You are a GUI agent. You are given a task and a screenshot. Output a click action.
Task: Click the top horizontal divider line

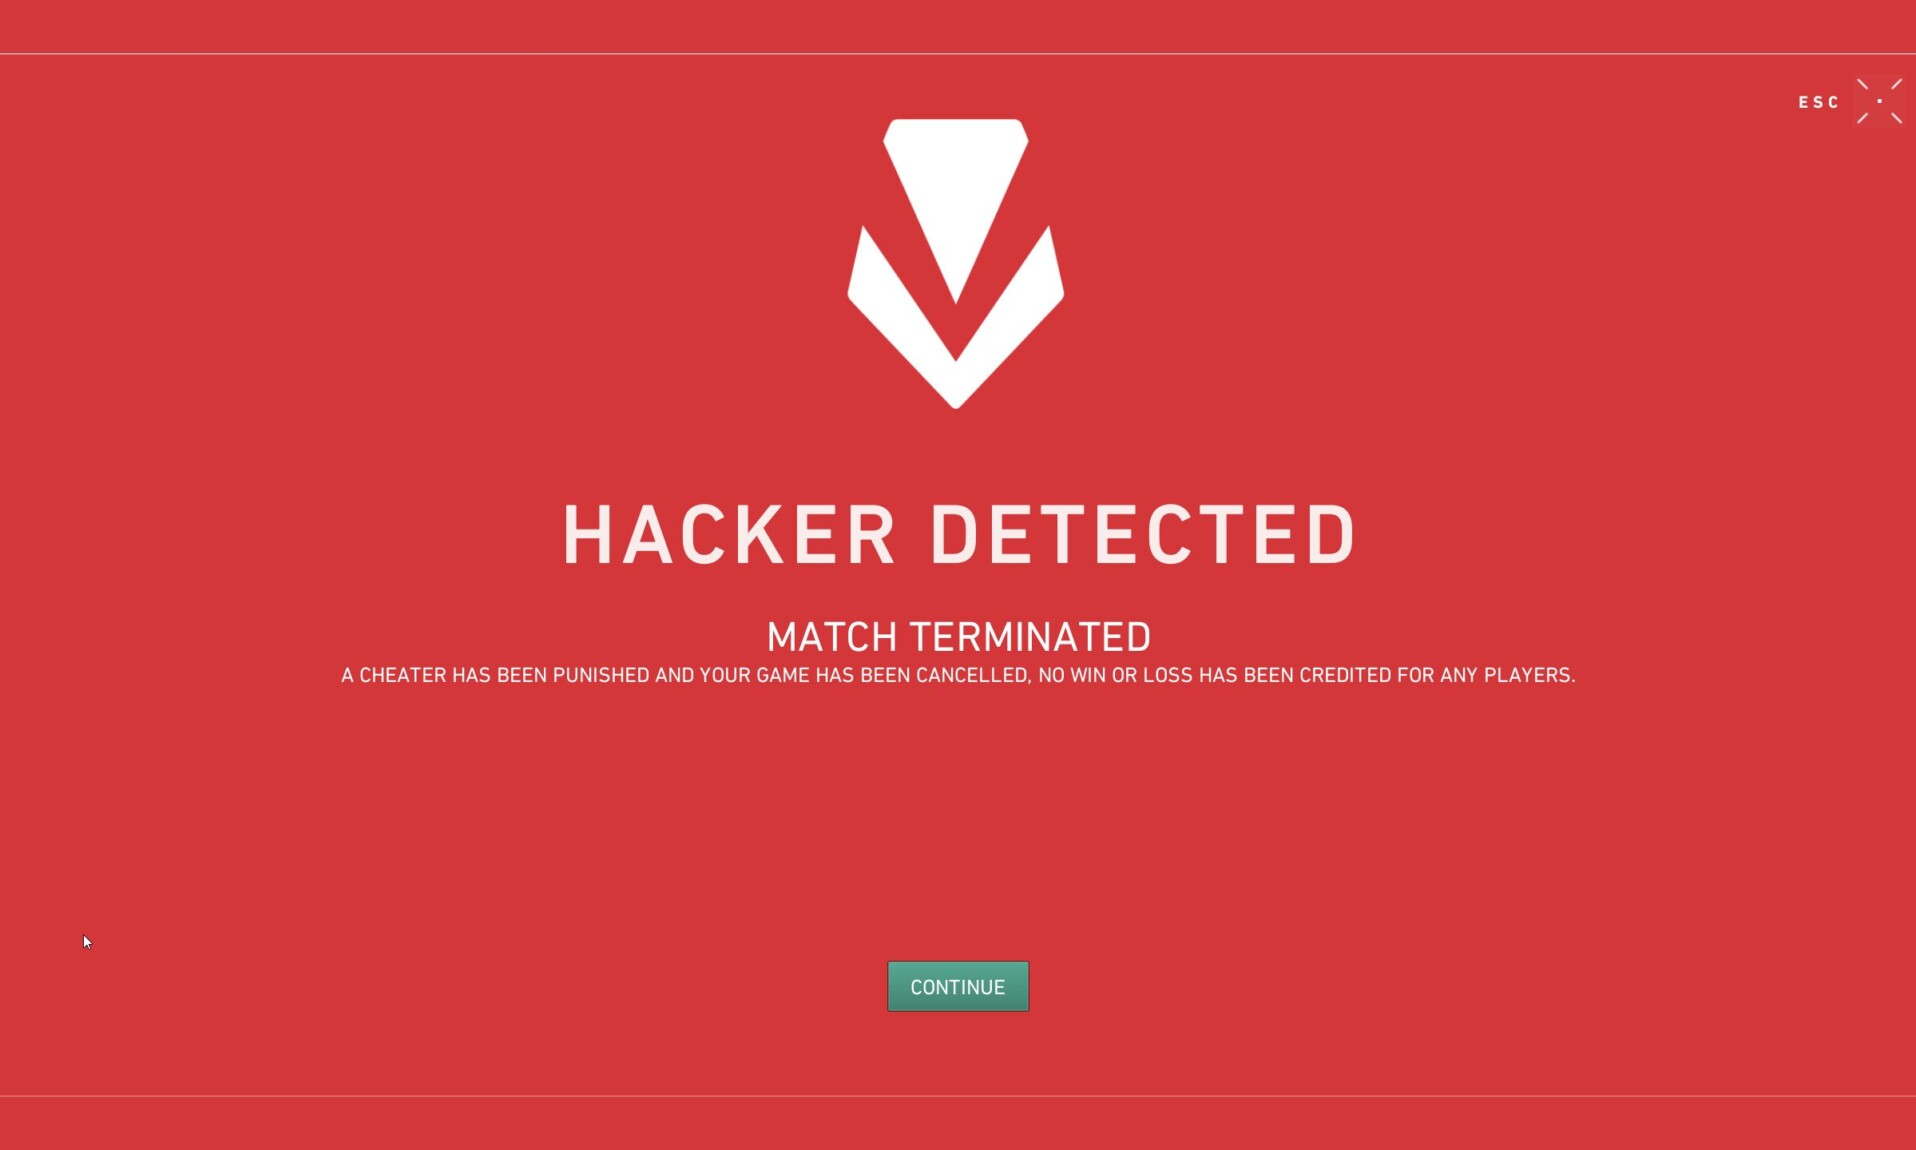coord(958,54)
